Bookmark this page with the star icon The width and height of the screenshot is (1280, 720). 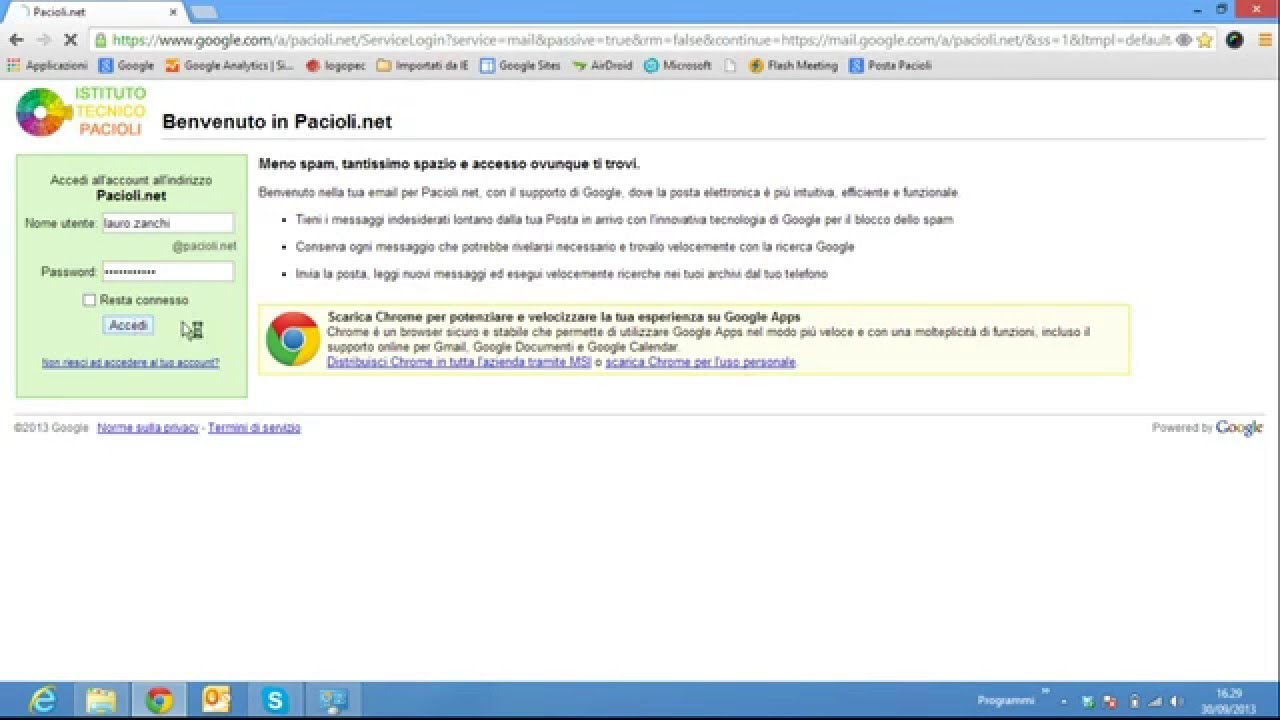click(1205, 40)
